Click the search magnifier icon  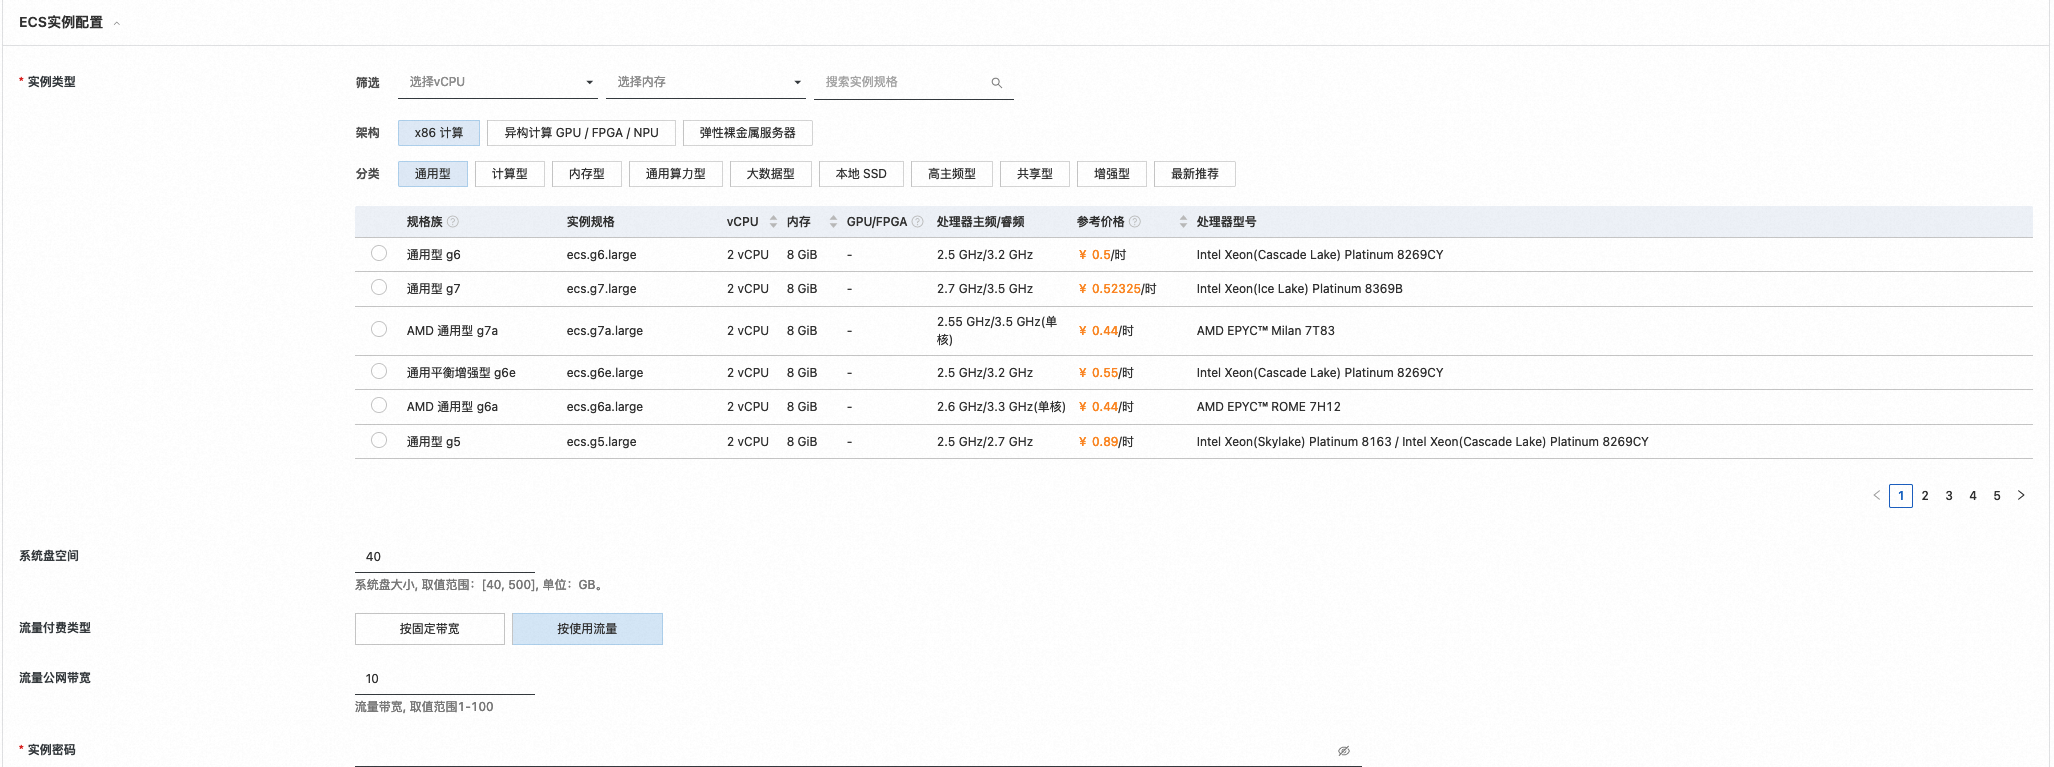(x=996, y=83)
